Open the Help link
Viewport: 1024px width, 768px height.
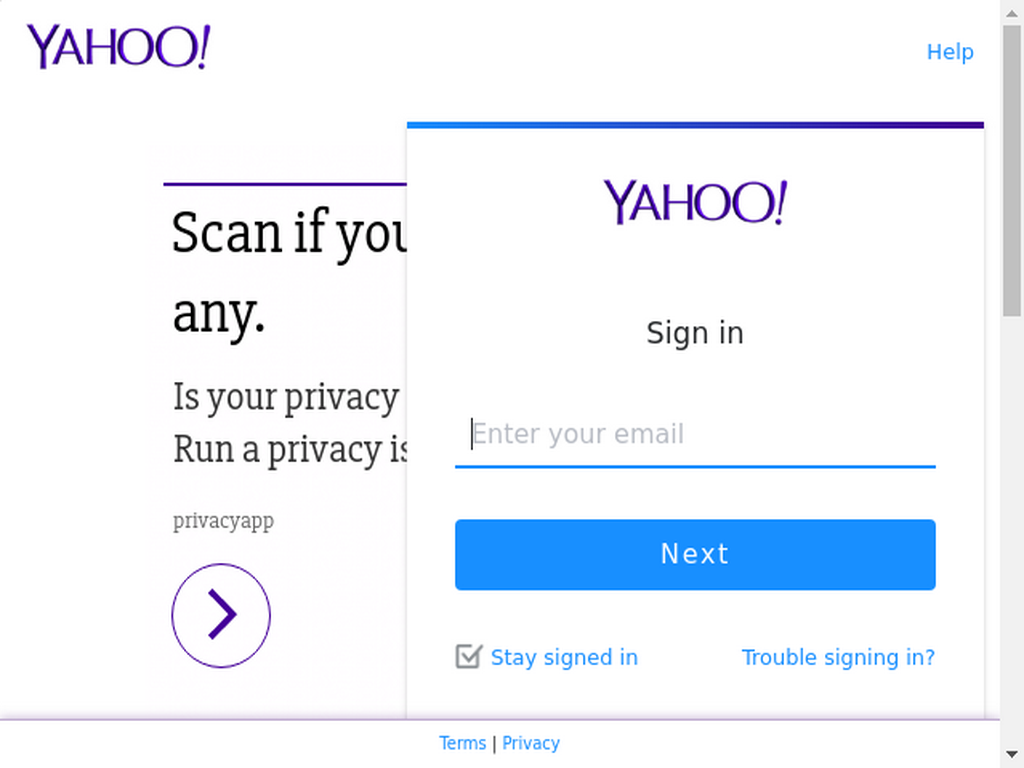click(950, 52)
